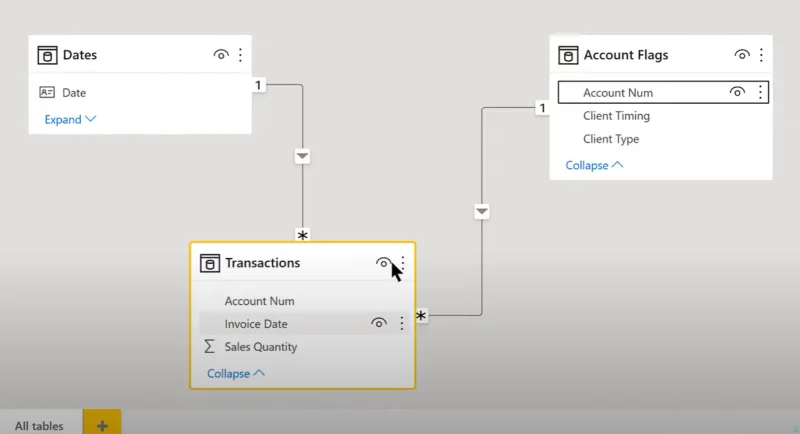Image resolution: width=800 pixels, height=434 pixels.
Task: Switch to the All tables tab
Action: click(39, 426)
